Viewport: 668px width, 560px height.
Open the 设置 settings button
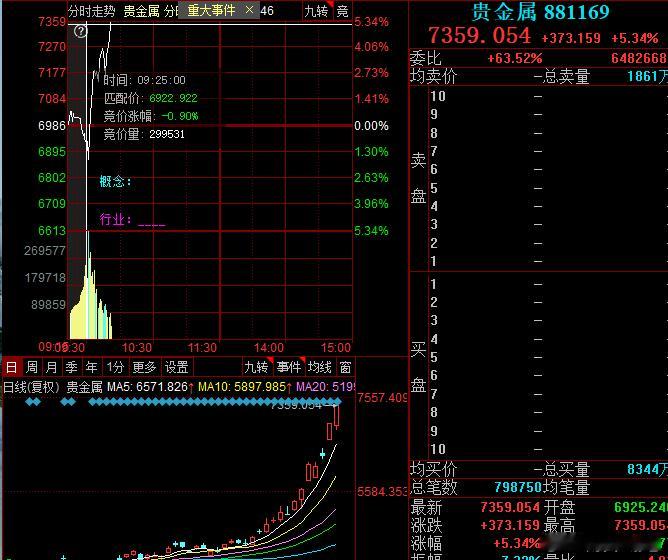tap(176, 367)
